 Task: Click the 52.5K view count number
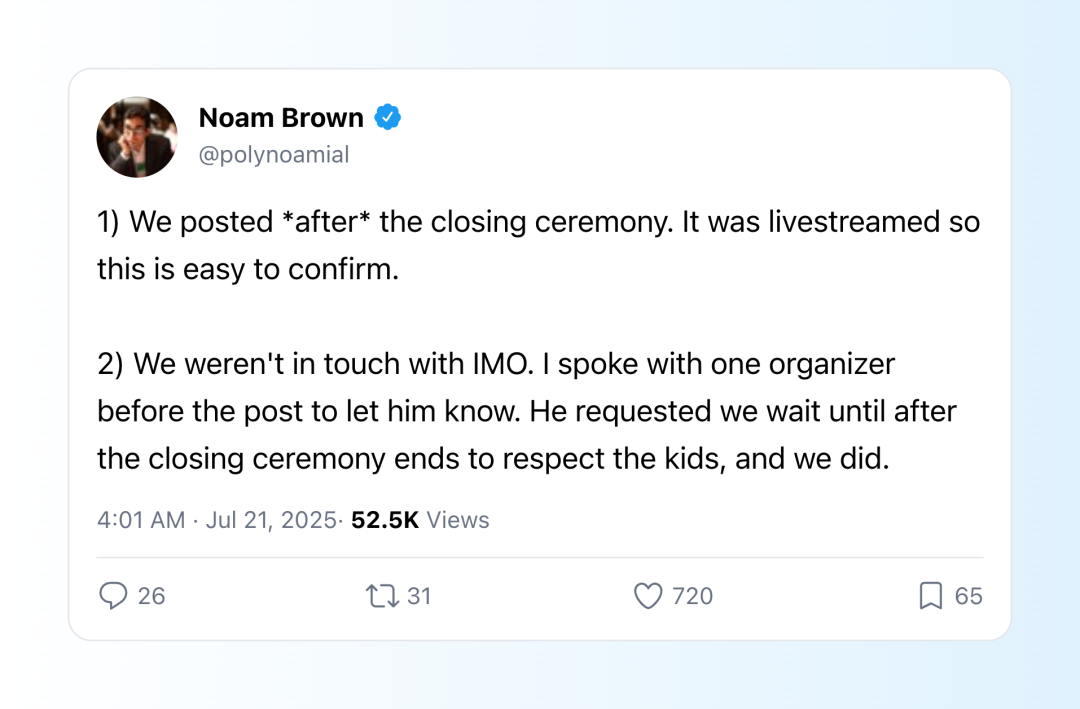point(385,520)
